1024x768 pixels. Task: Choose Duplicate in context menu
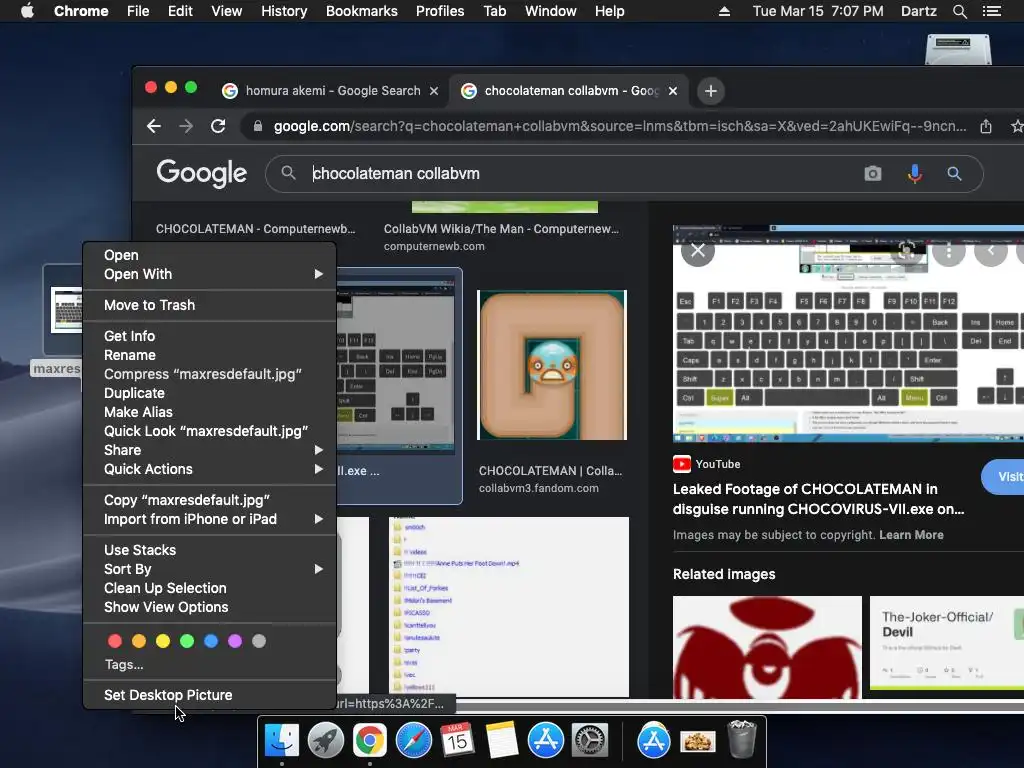click(x=209, y=393)
